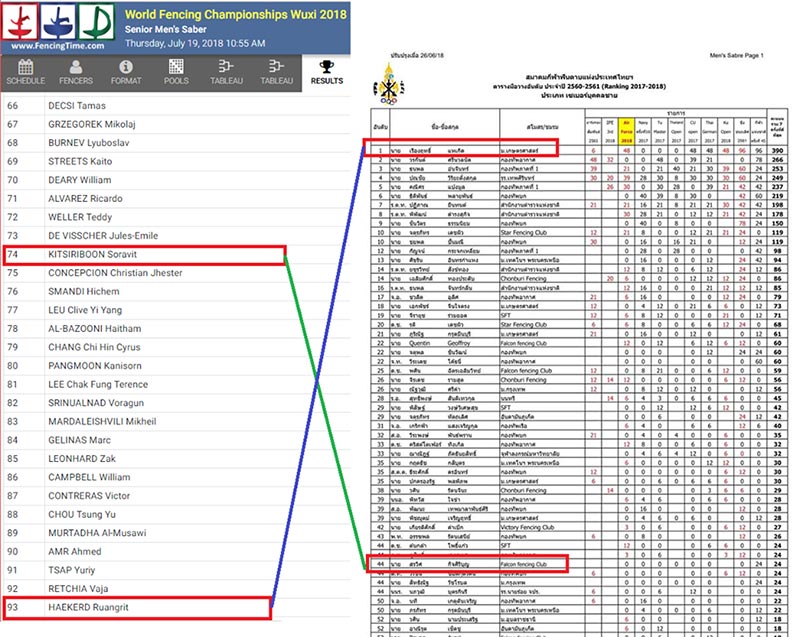The width and height of the screenshot is (800, 637).
Task: Click DECSI Tamas in results list
Action: click(78, 105)
